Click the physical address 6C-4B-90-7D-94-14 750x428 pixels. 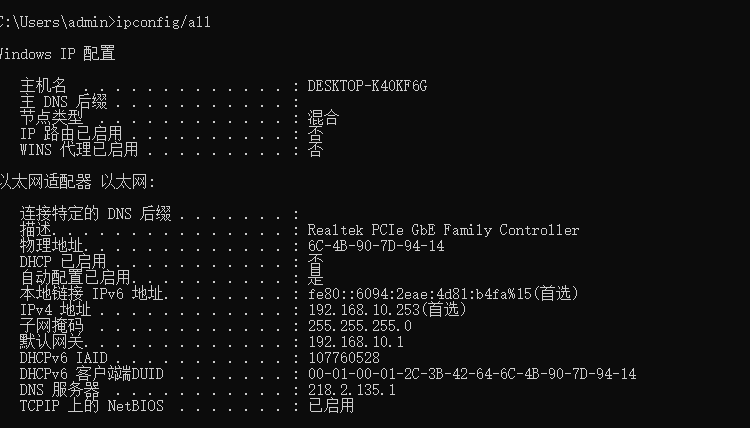(376, 246)
